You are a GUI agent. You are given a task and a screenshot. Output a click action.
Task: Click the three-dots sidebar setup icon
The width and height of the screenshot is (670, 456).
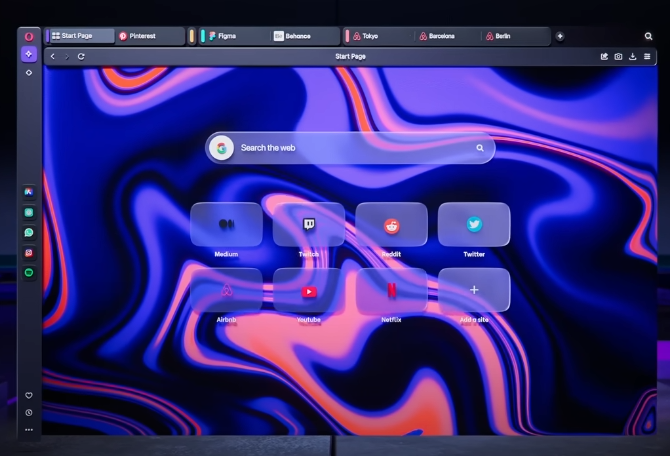click(x=29, y=430)
